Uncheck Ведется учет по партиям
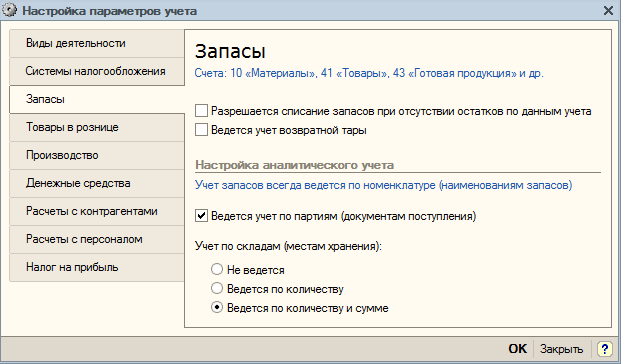Viewport: 621px width, 364px height. click(x=201, y=216)
